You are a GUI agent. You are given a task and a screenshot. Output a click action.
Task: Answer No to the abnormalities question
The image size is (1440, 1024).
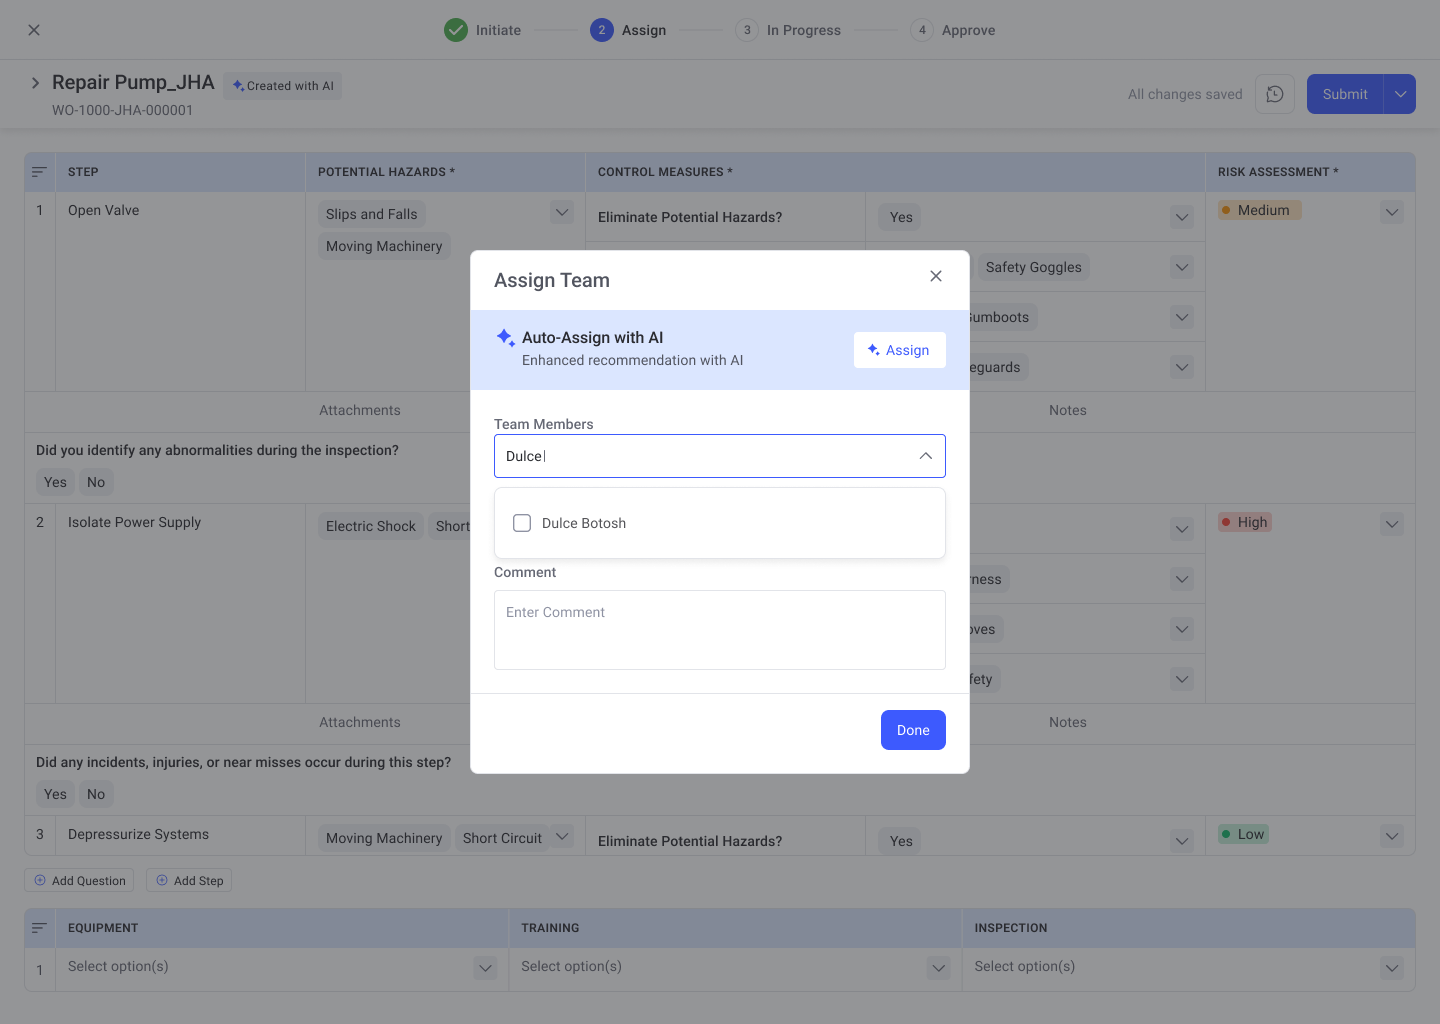pos(96,482)
